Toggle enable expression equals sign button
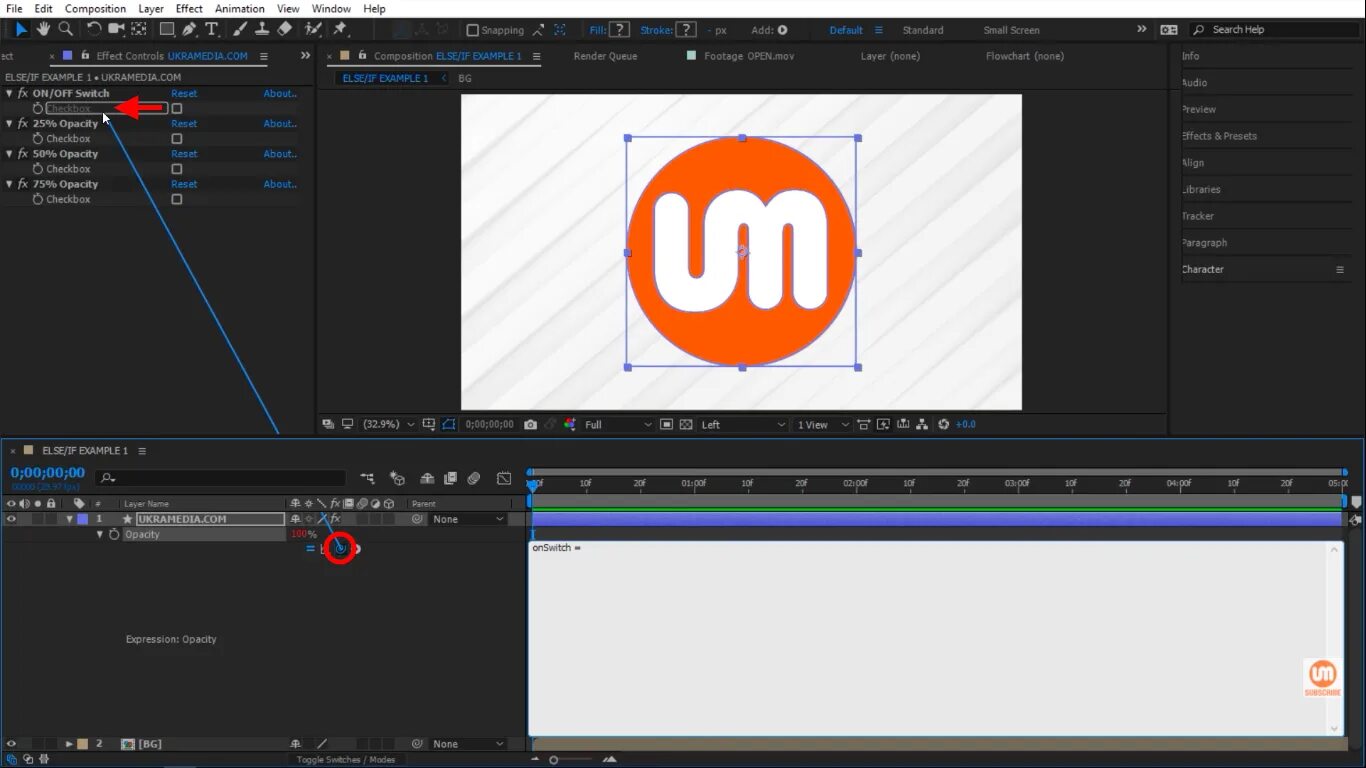The width and height of the screenshot is (1366, 768). tap(310, 548)
